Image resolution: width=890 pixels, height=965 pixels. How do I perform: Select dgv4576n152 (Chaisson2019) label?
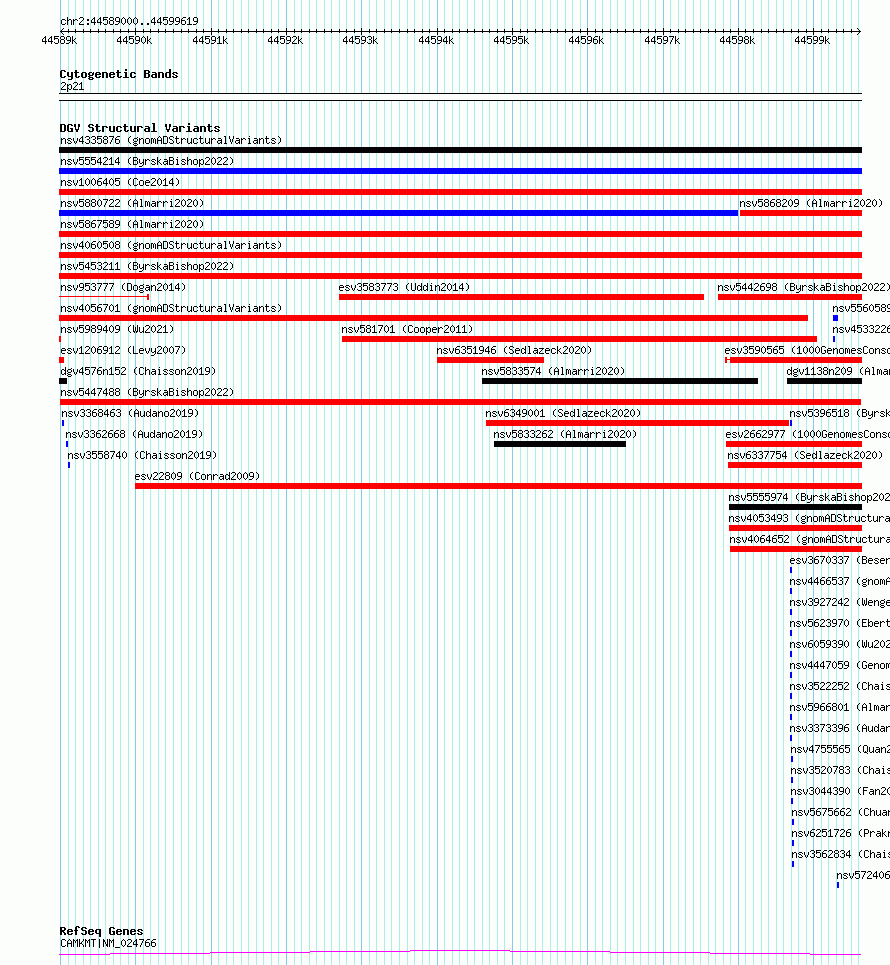(138, 371)
